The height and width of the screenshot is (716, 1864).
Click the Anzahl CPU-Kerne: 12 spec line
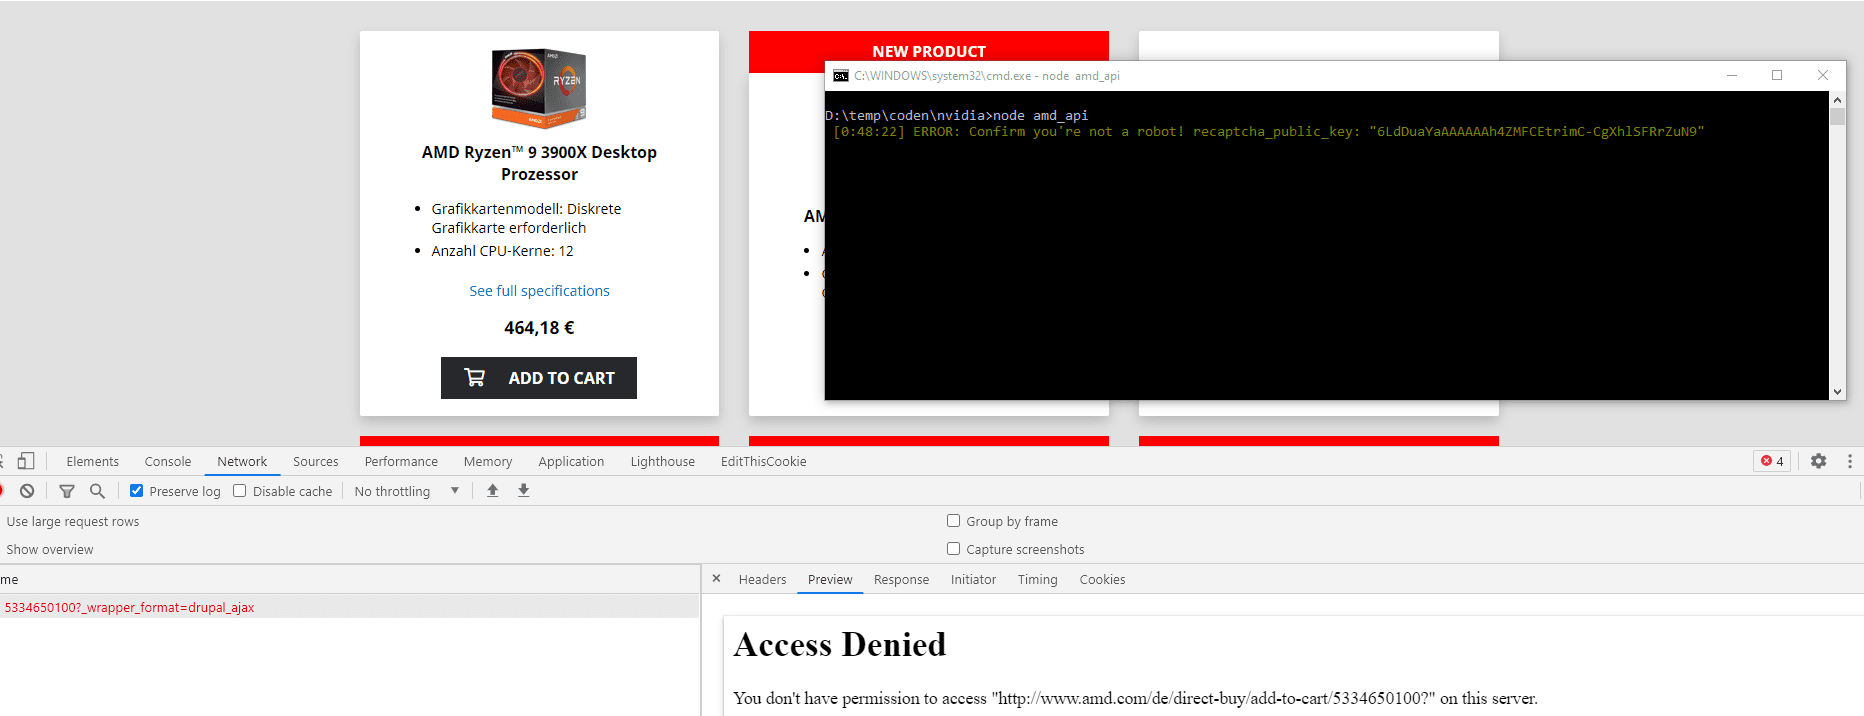[x=502, y=251]
